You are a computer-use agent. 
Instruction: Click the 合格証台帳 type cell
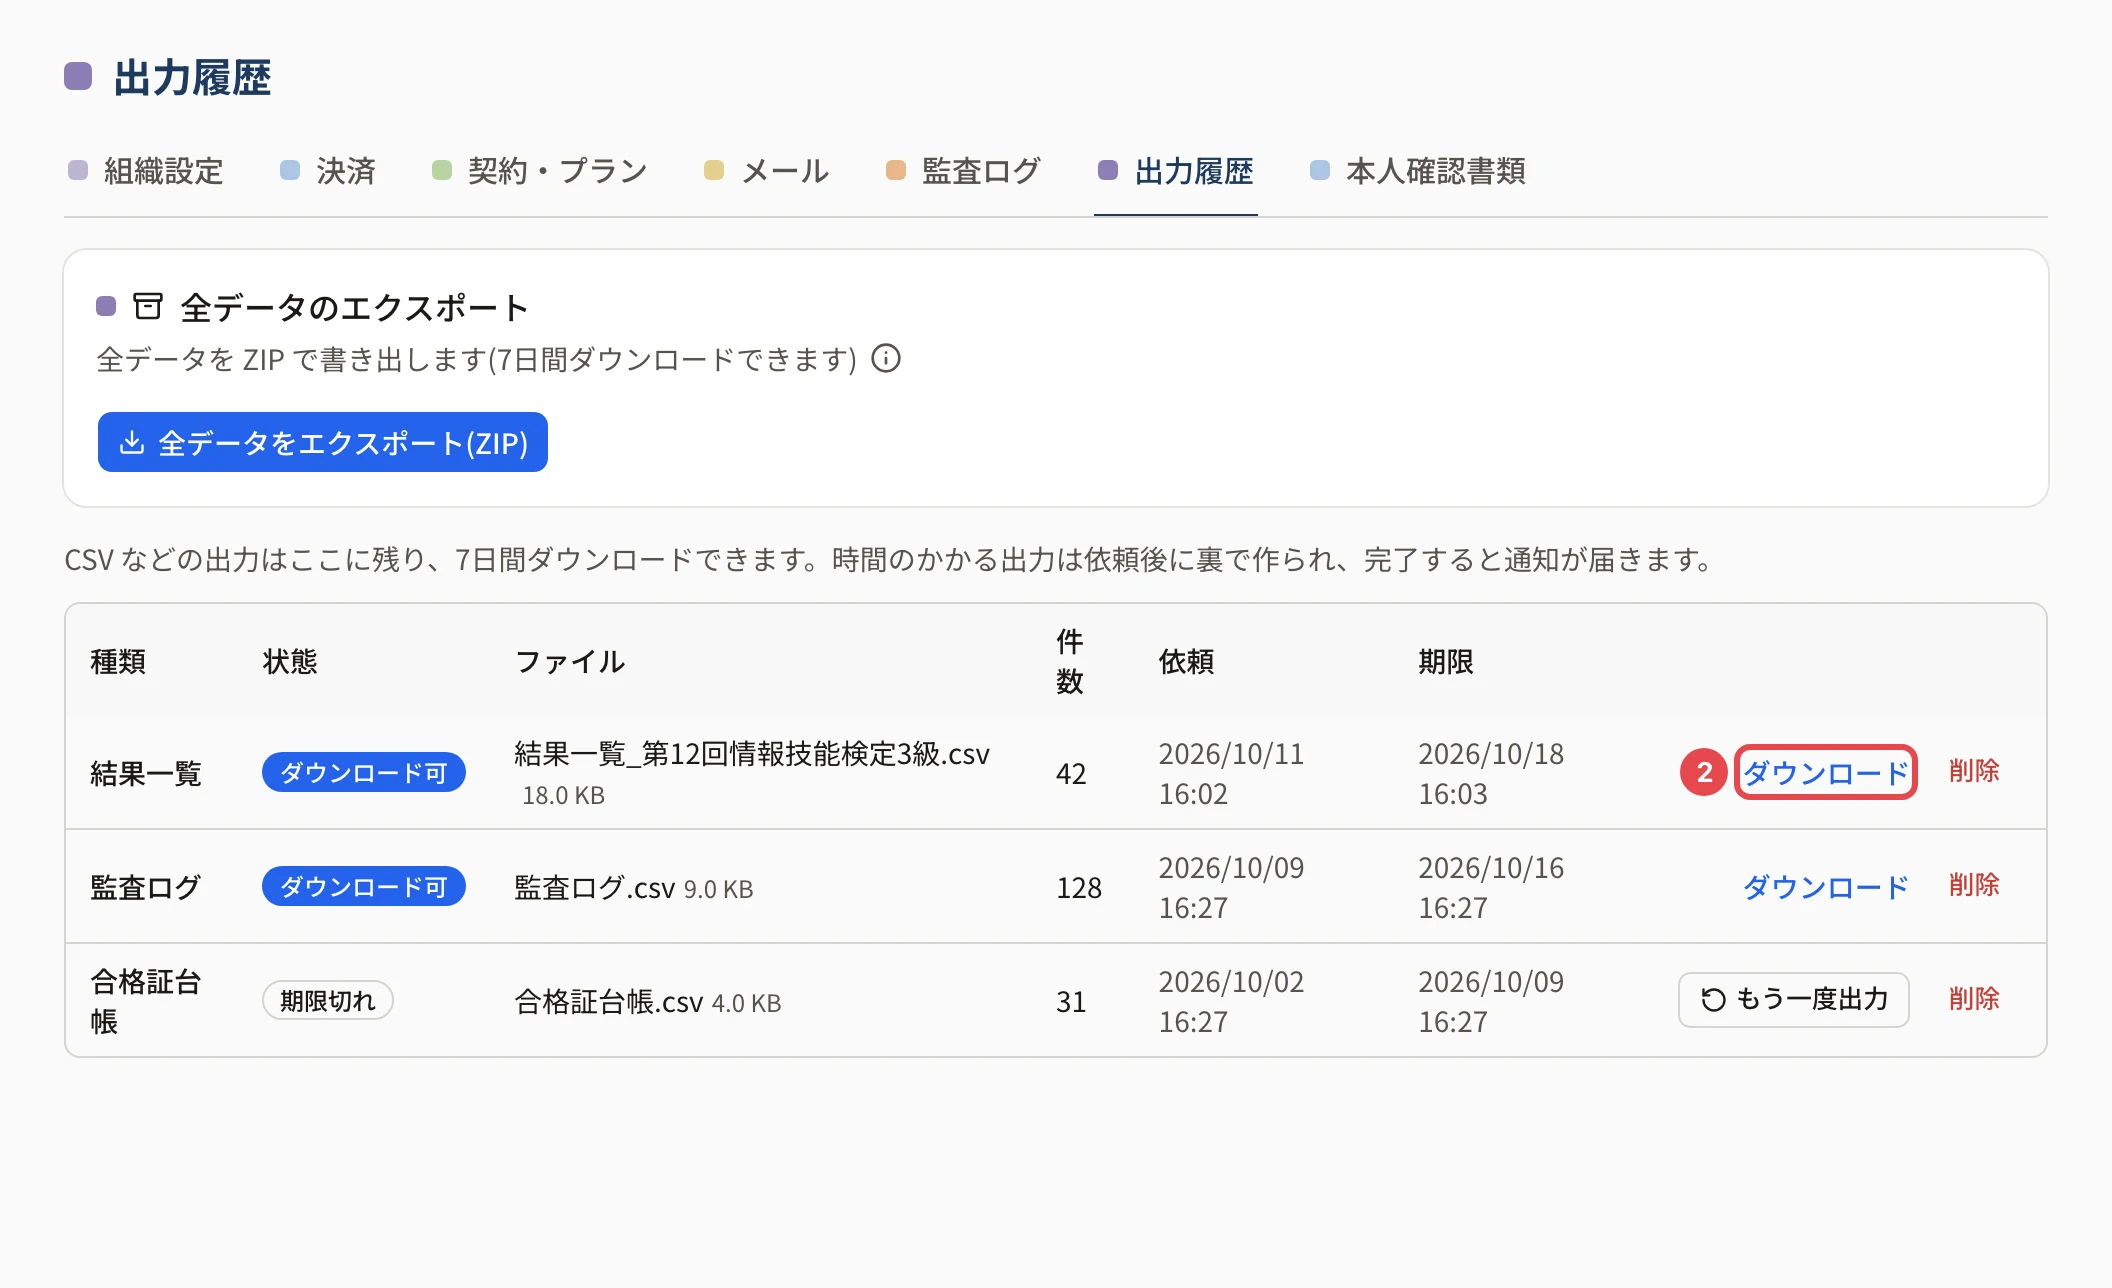pos(146,1001)
